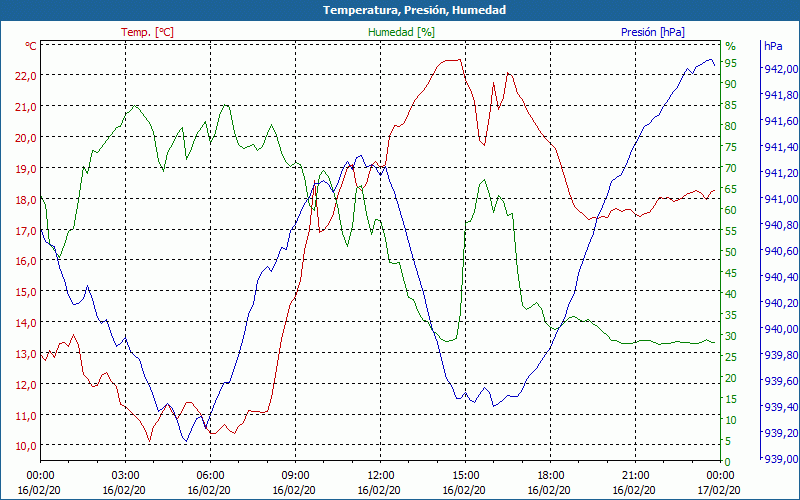
Task: Click the 19,0 temperature axis value
Action: coord(27,169)
